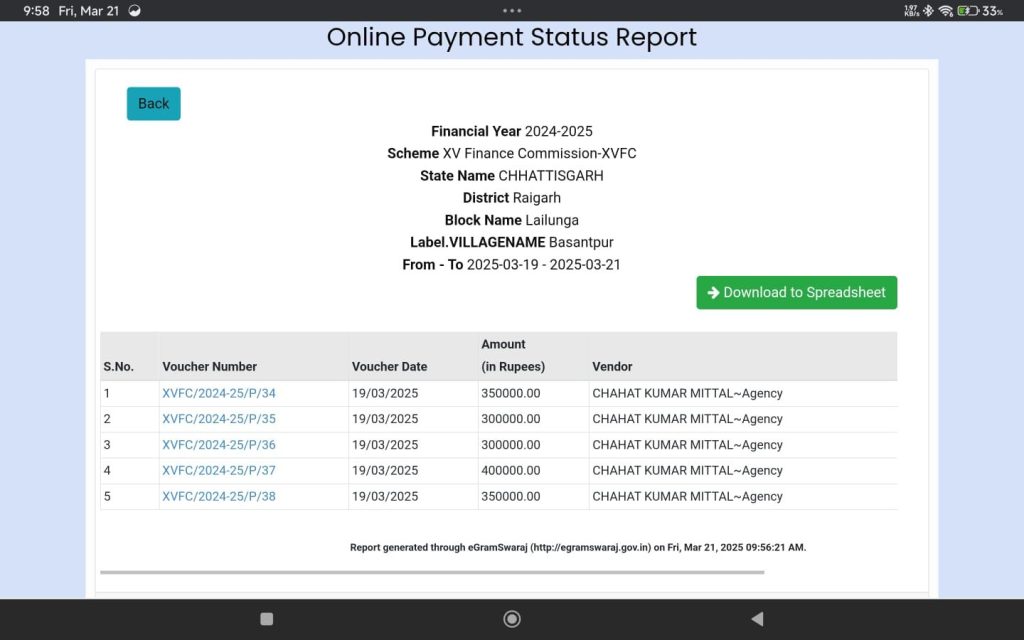The height and width of the screenshot is (640, 1024).
Task: Click Download to Spreadsheet button
Action: (x=796, y=293)
